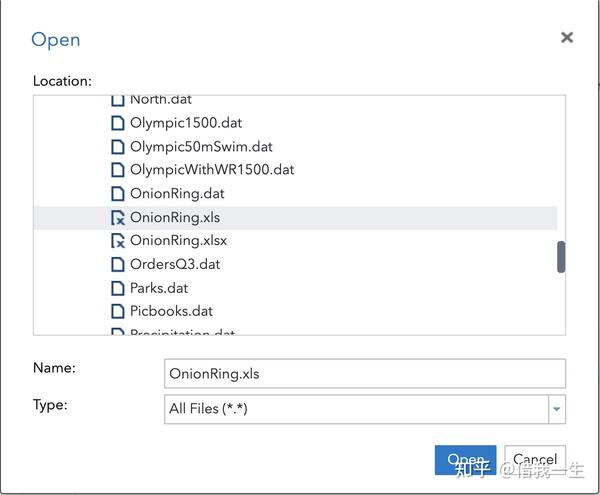600x495 pixels.
Task: Choose OrdersQ3.dat in the file list
Action: pyautogui.click(x=175, y=264)
